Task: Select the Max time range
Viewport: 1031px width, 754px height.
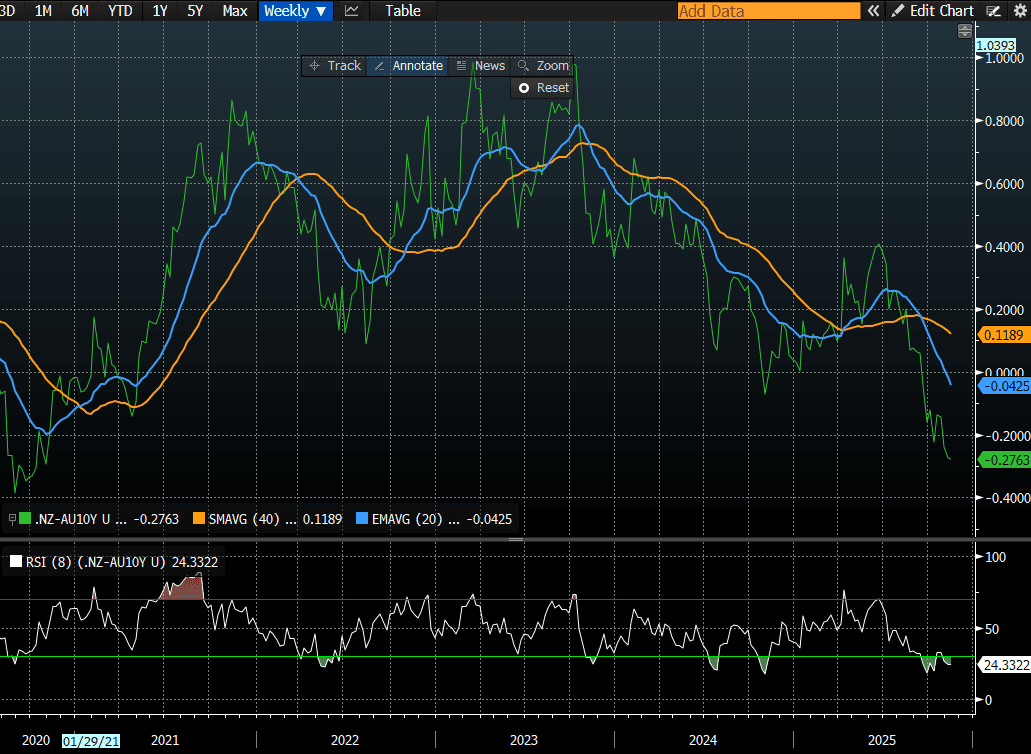Action: tap(235, 11)
